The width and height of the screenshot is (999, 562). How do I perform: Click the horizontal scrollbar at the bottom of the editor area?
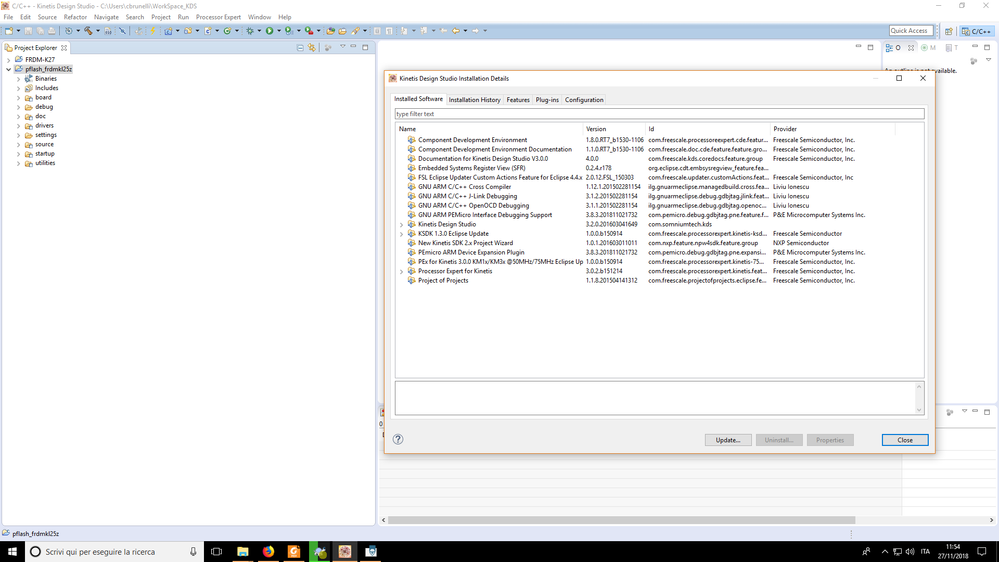click(621, 520)
